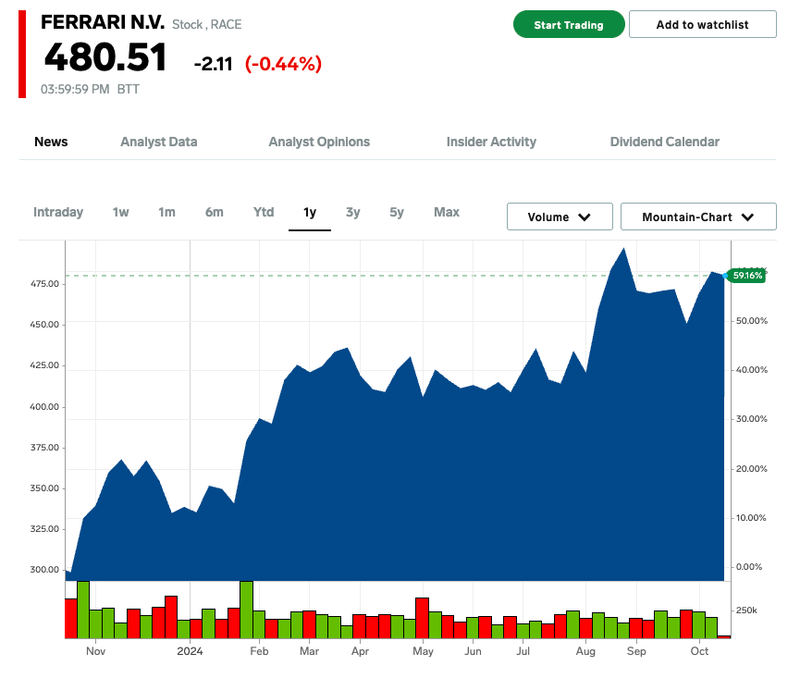Click the Stock, RACE ticker label
The image size is (800, 679).
tap(207, 24)
